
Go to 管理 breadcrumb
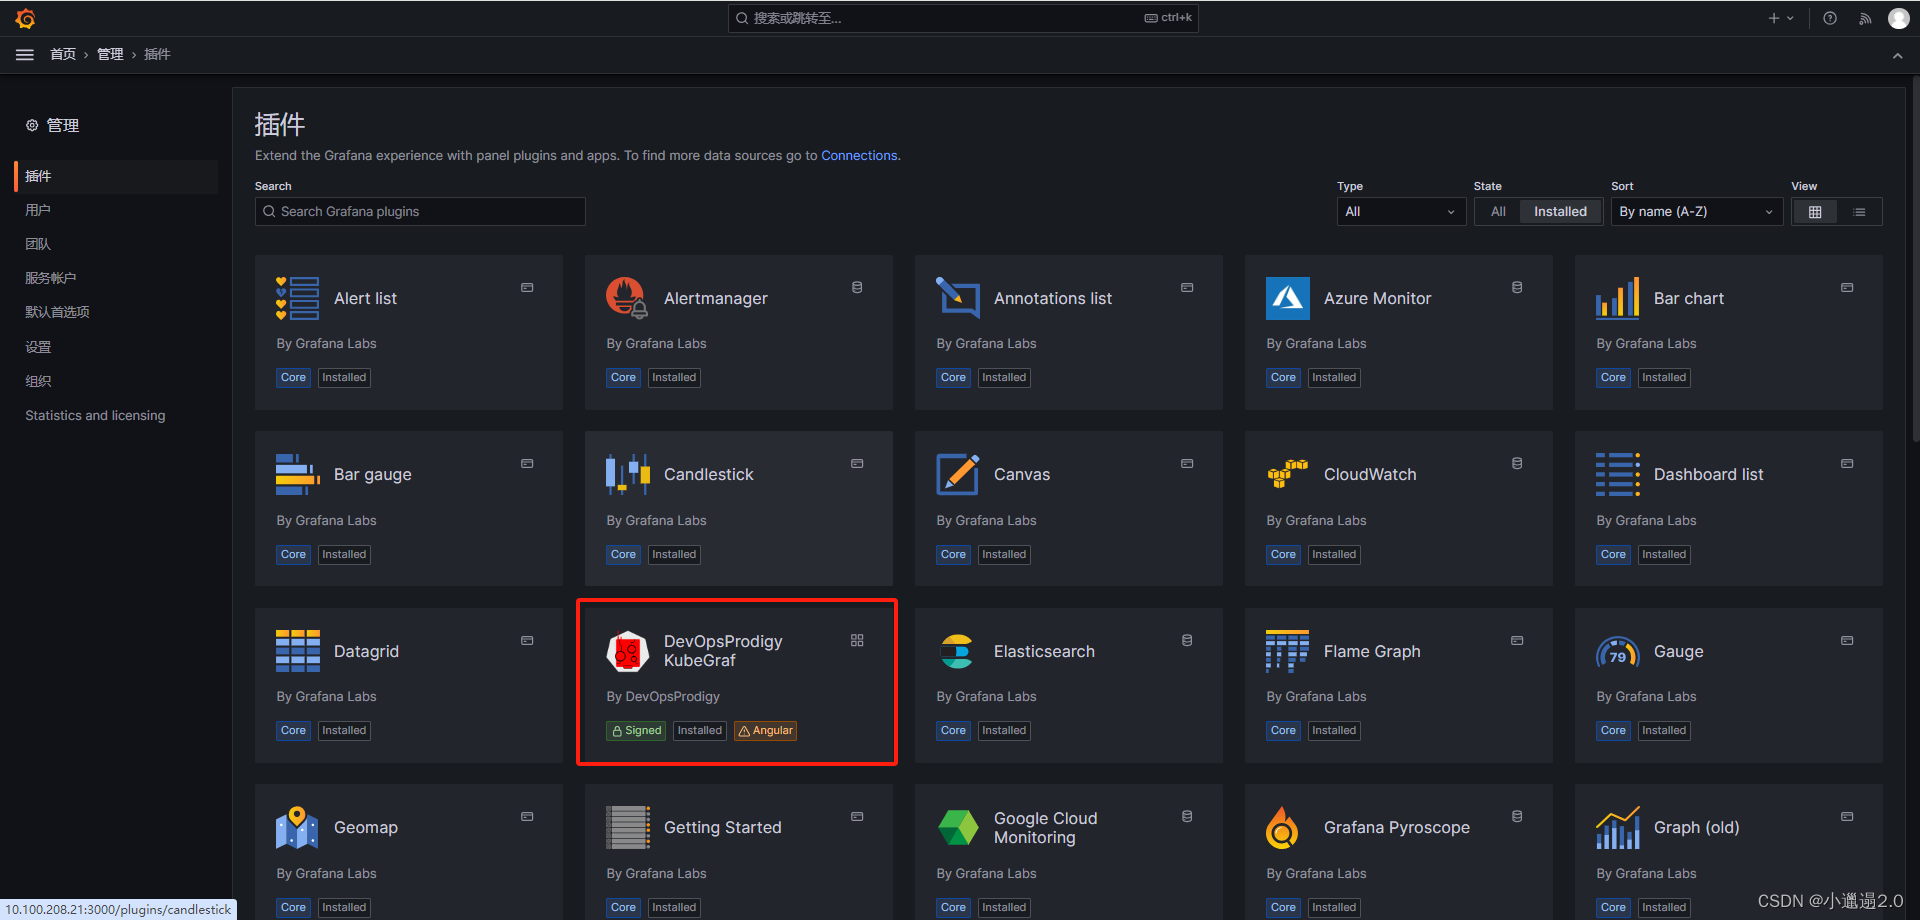(x=110, y=55)
